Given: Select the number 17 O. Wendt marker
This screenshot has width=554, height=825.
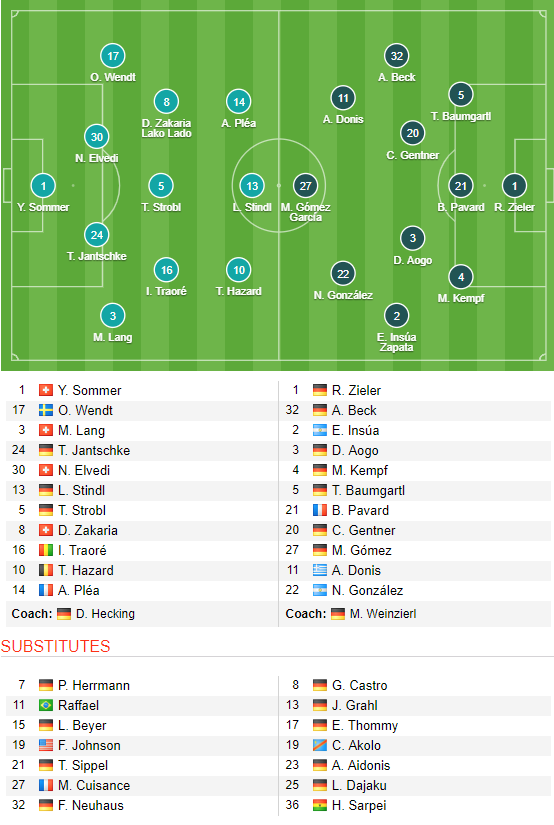Looking at the screenshot, I should click(x=113, y=56).
